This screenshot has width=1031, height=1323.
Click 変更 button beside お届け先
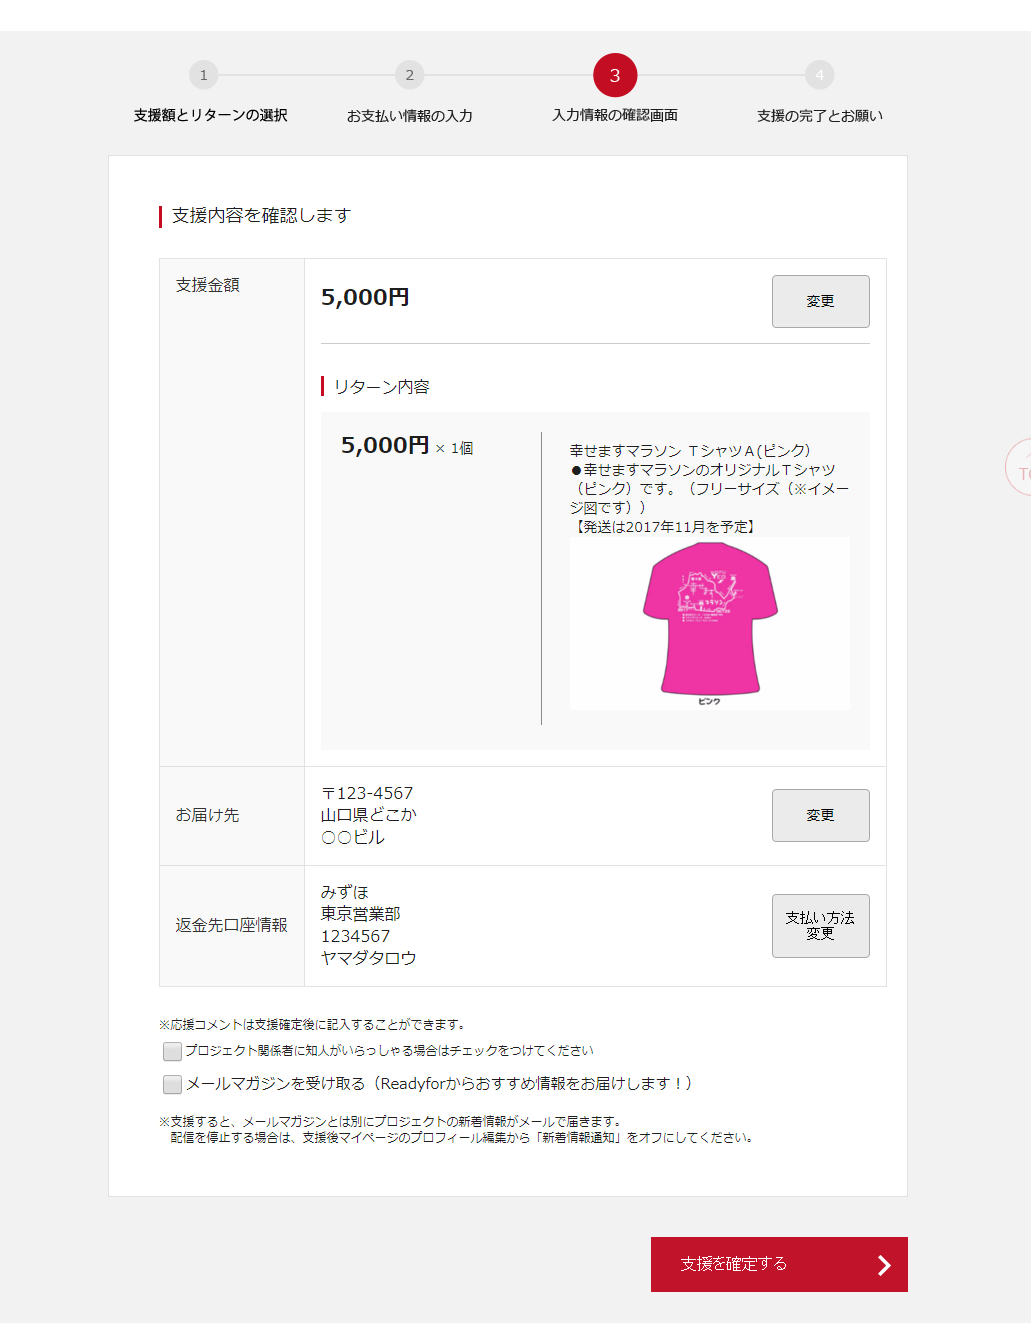[x=820, y=815]
